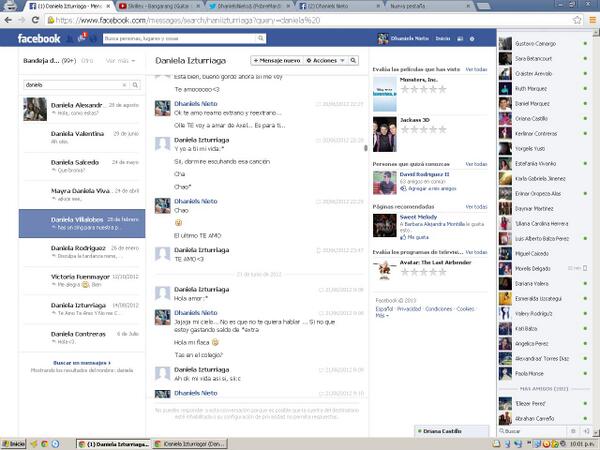The height and width of the screenshot is (450, 600).
Task: Open the Español language link in footer
Action: click(x=384, y=309)
